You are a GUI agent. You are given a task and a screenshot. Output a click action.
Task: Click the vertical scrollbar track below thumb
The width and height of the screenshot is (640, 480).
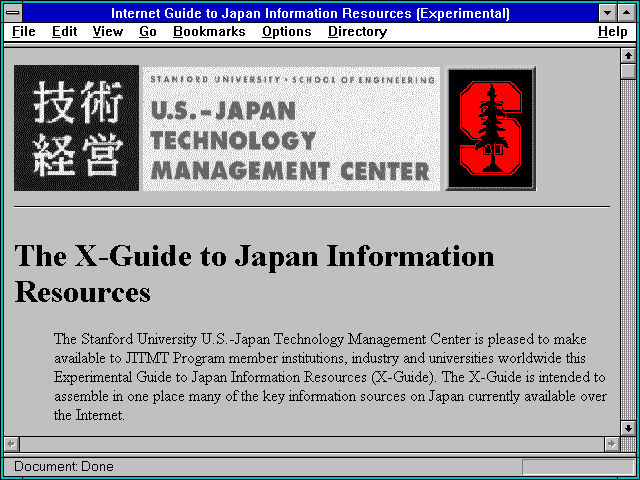[628, 250]
